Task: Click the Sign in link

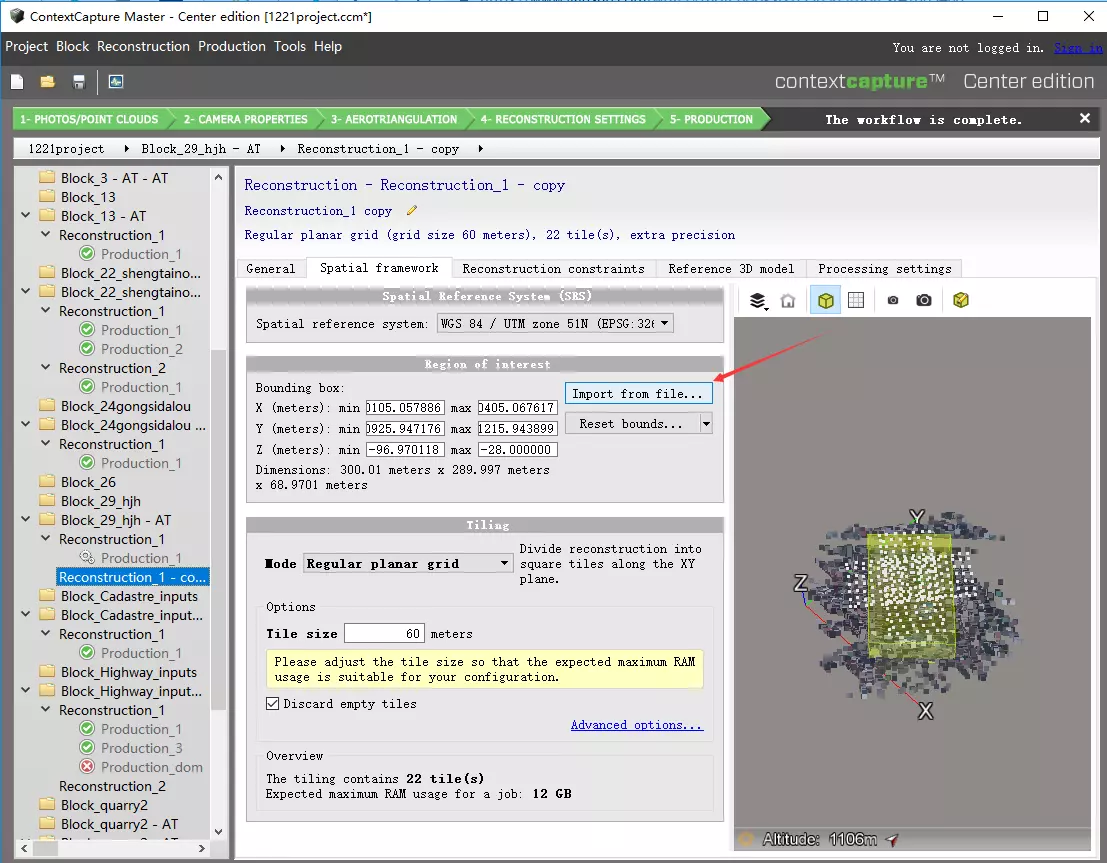Action: tap(1078, 48)
